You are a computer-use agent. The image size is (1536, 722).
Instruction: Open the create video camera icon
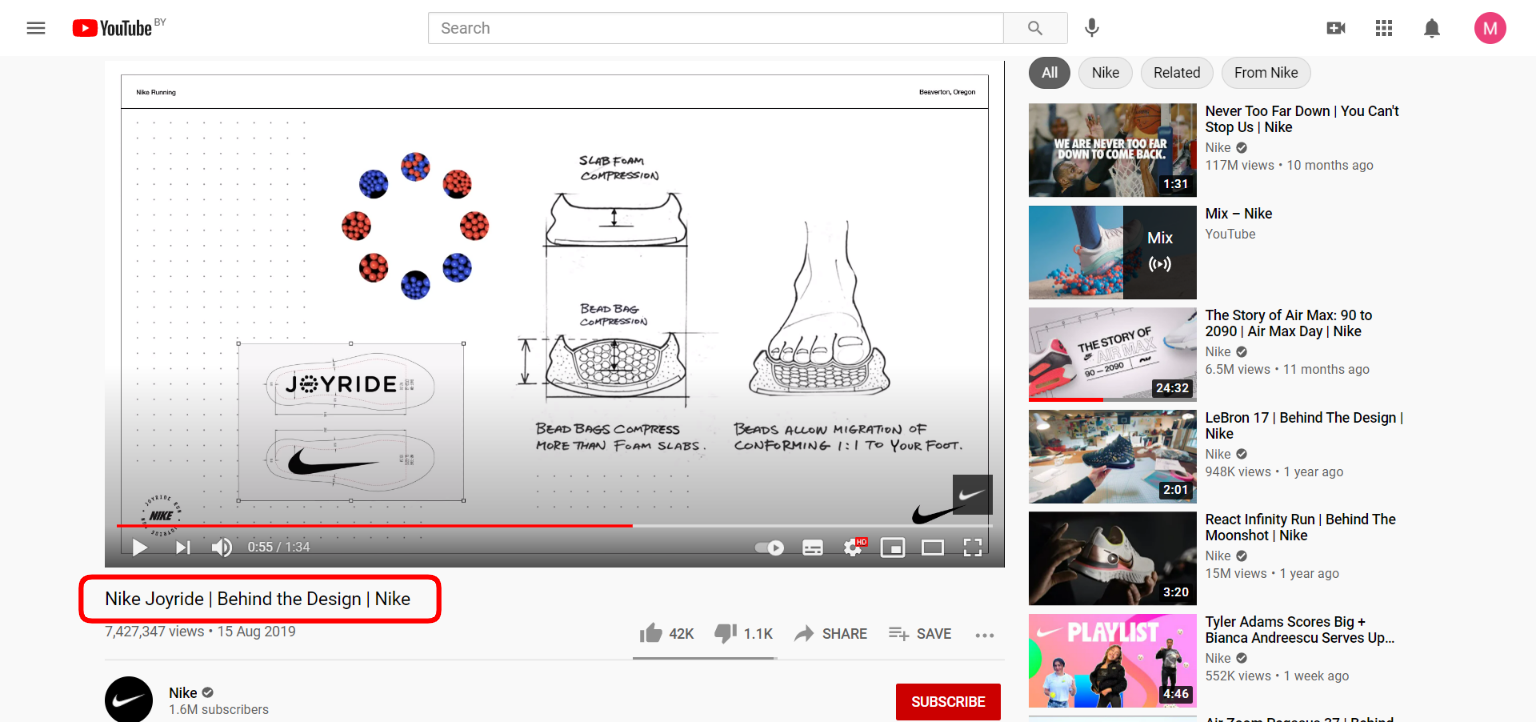click(x=1336, y=28)
